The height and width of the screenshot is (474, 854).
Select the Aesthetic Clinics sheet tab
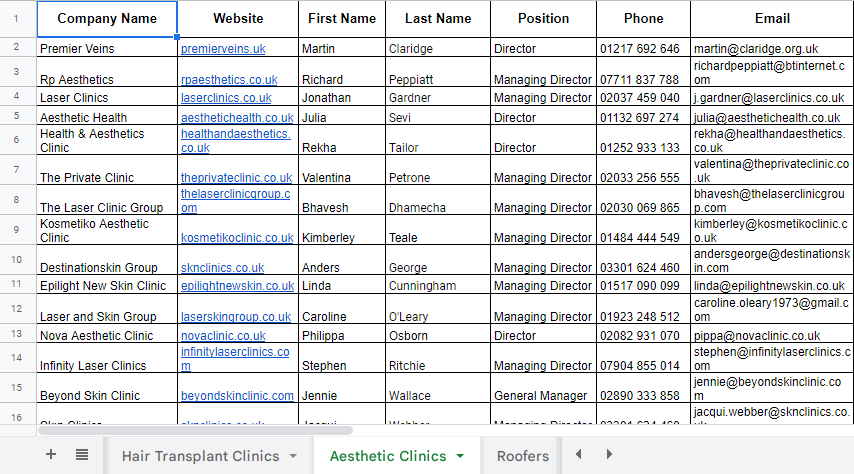pos(388,456)
